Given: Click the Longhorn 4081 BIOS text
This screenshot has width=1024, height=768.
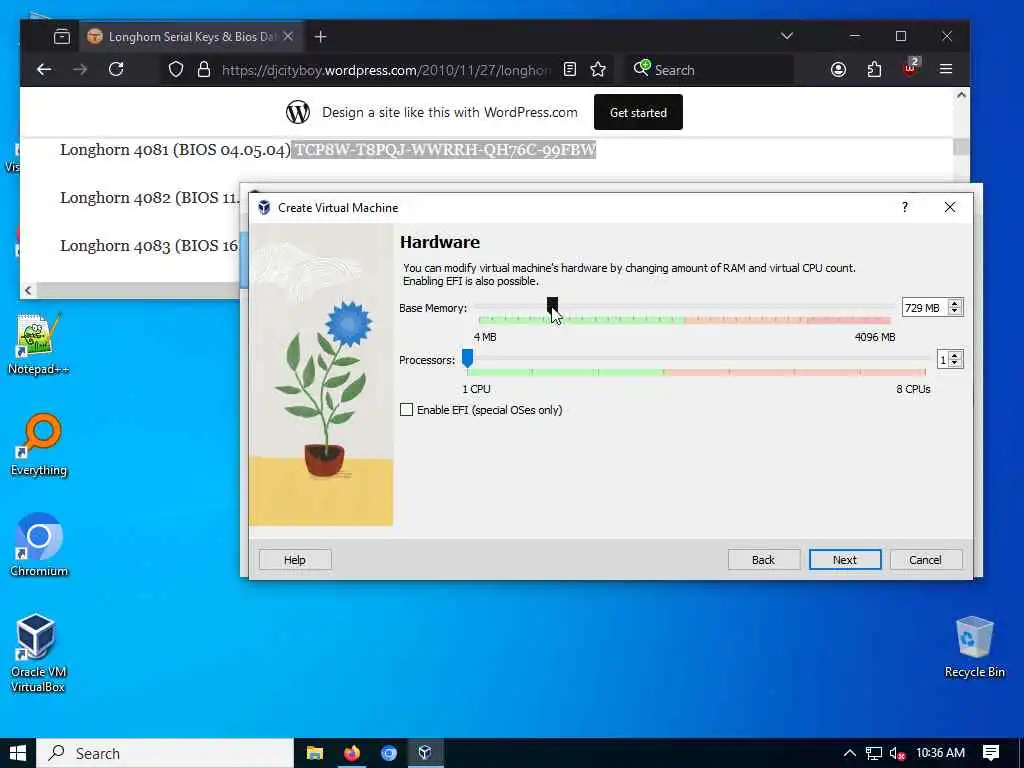Looking at the screenshot, I should tap(175, 150).
